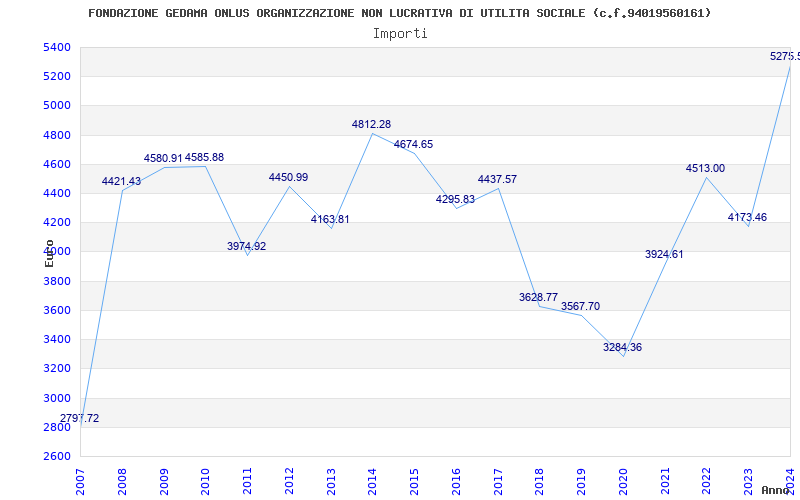Click the y-axis value 3800
800x500 pixels.
point(58,281)
